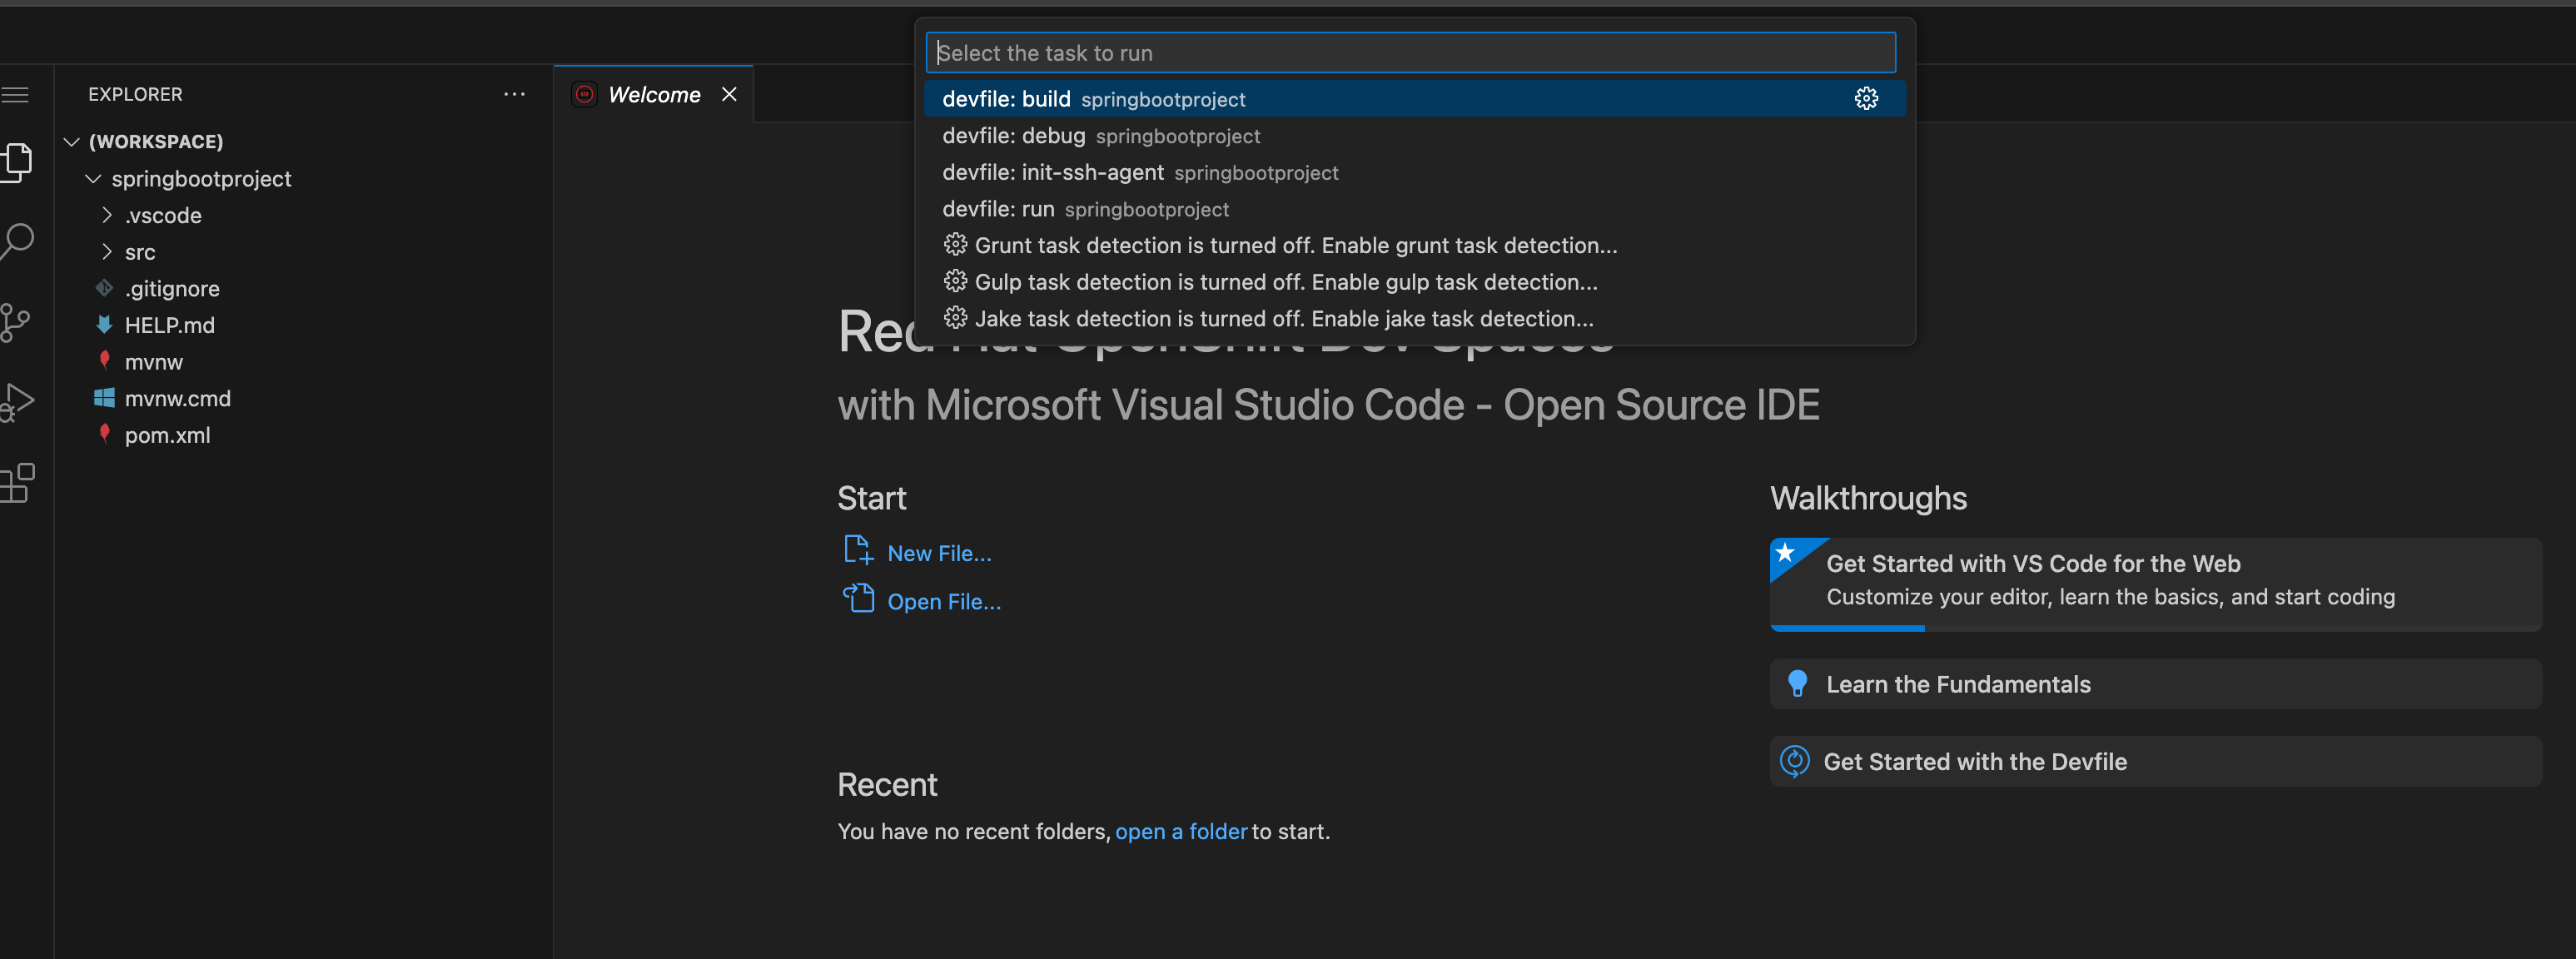2576x959 pixels.
Task: Open Learn the Fundamentals walkthrough
Action: pos(2155,684)
